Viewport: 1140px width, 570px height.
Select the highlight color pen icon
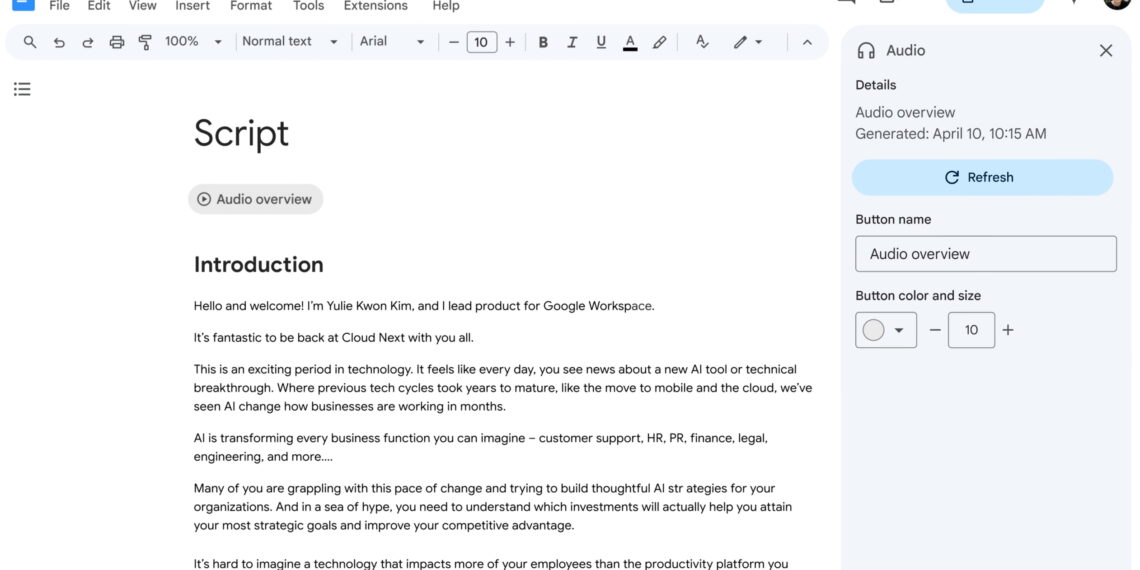[659, 42]
